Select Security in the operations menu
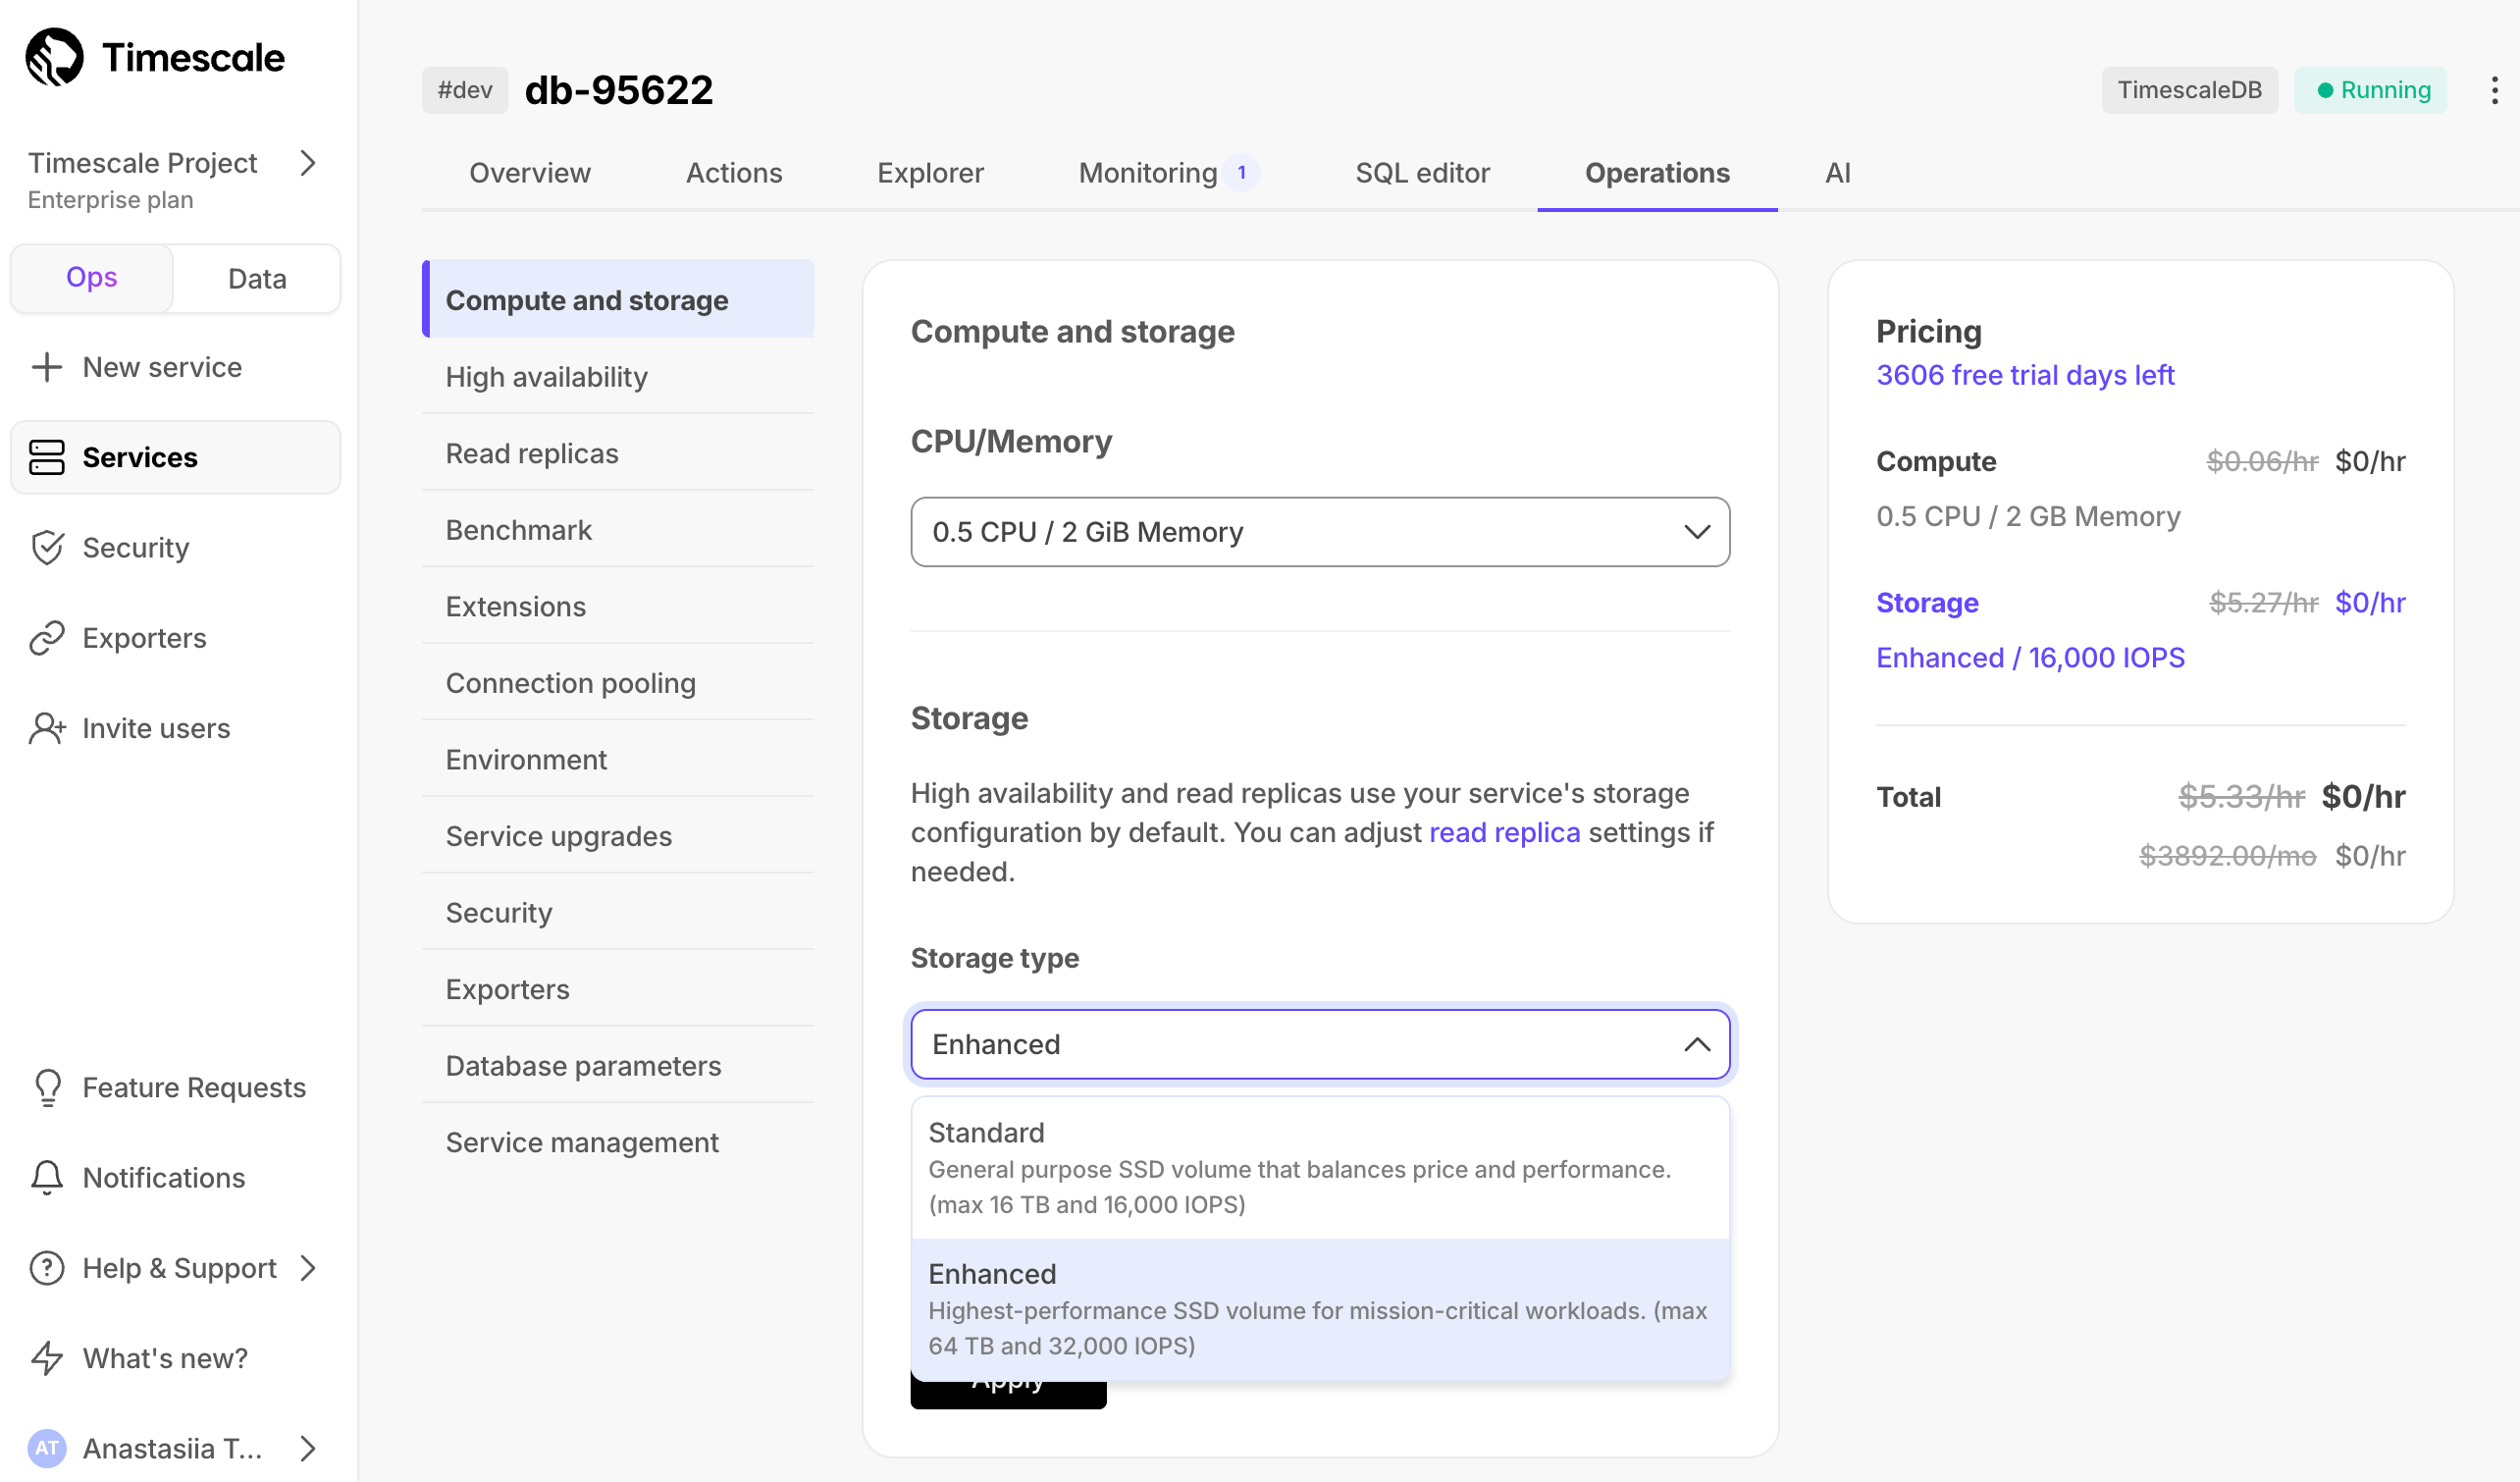Viewport: 2520px width, 1482px height. pyautogui.click(x=618, y=912)
